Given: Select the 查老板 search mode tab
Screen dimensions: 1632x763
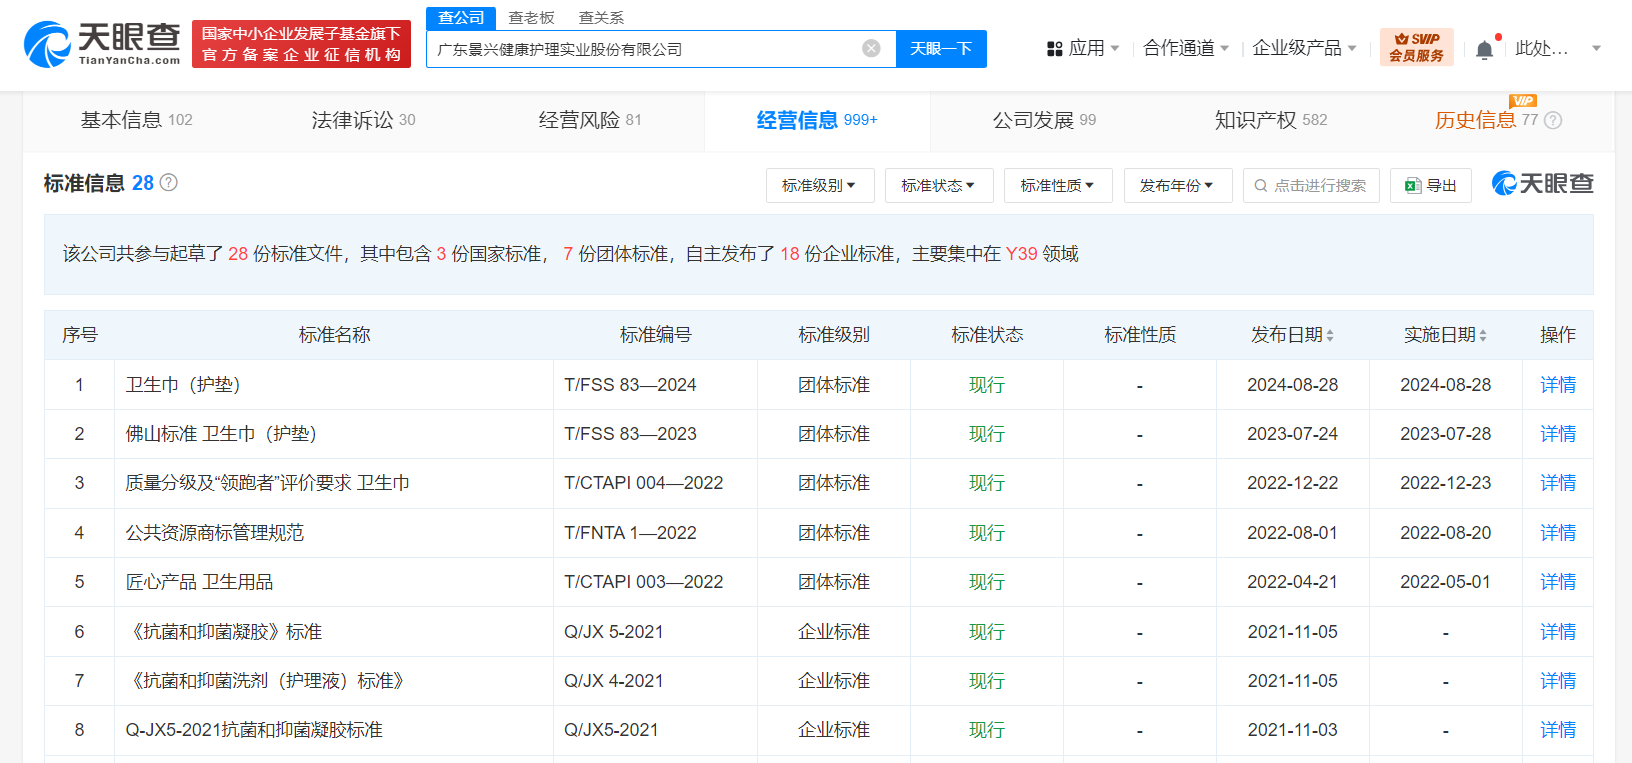Looking at the screenshot, I should coord(531,18).
